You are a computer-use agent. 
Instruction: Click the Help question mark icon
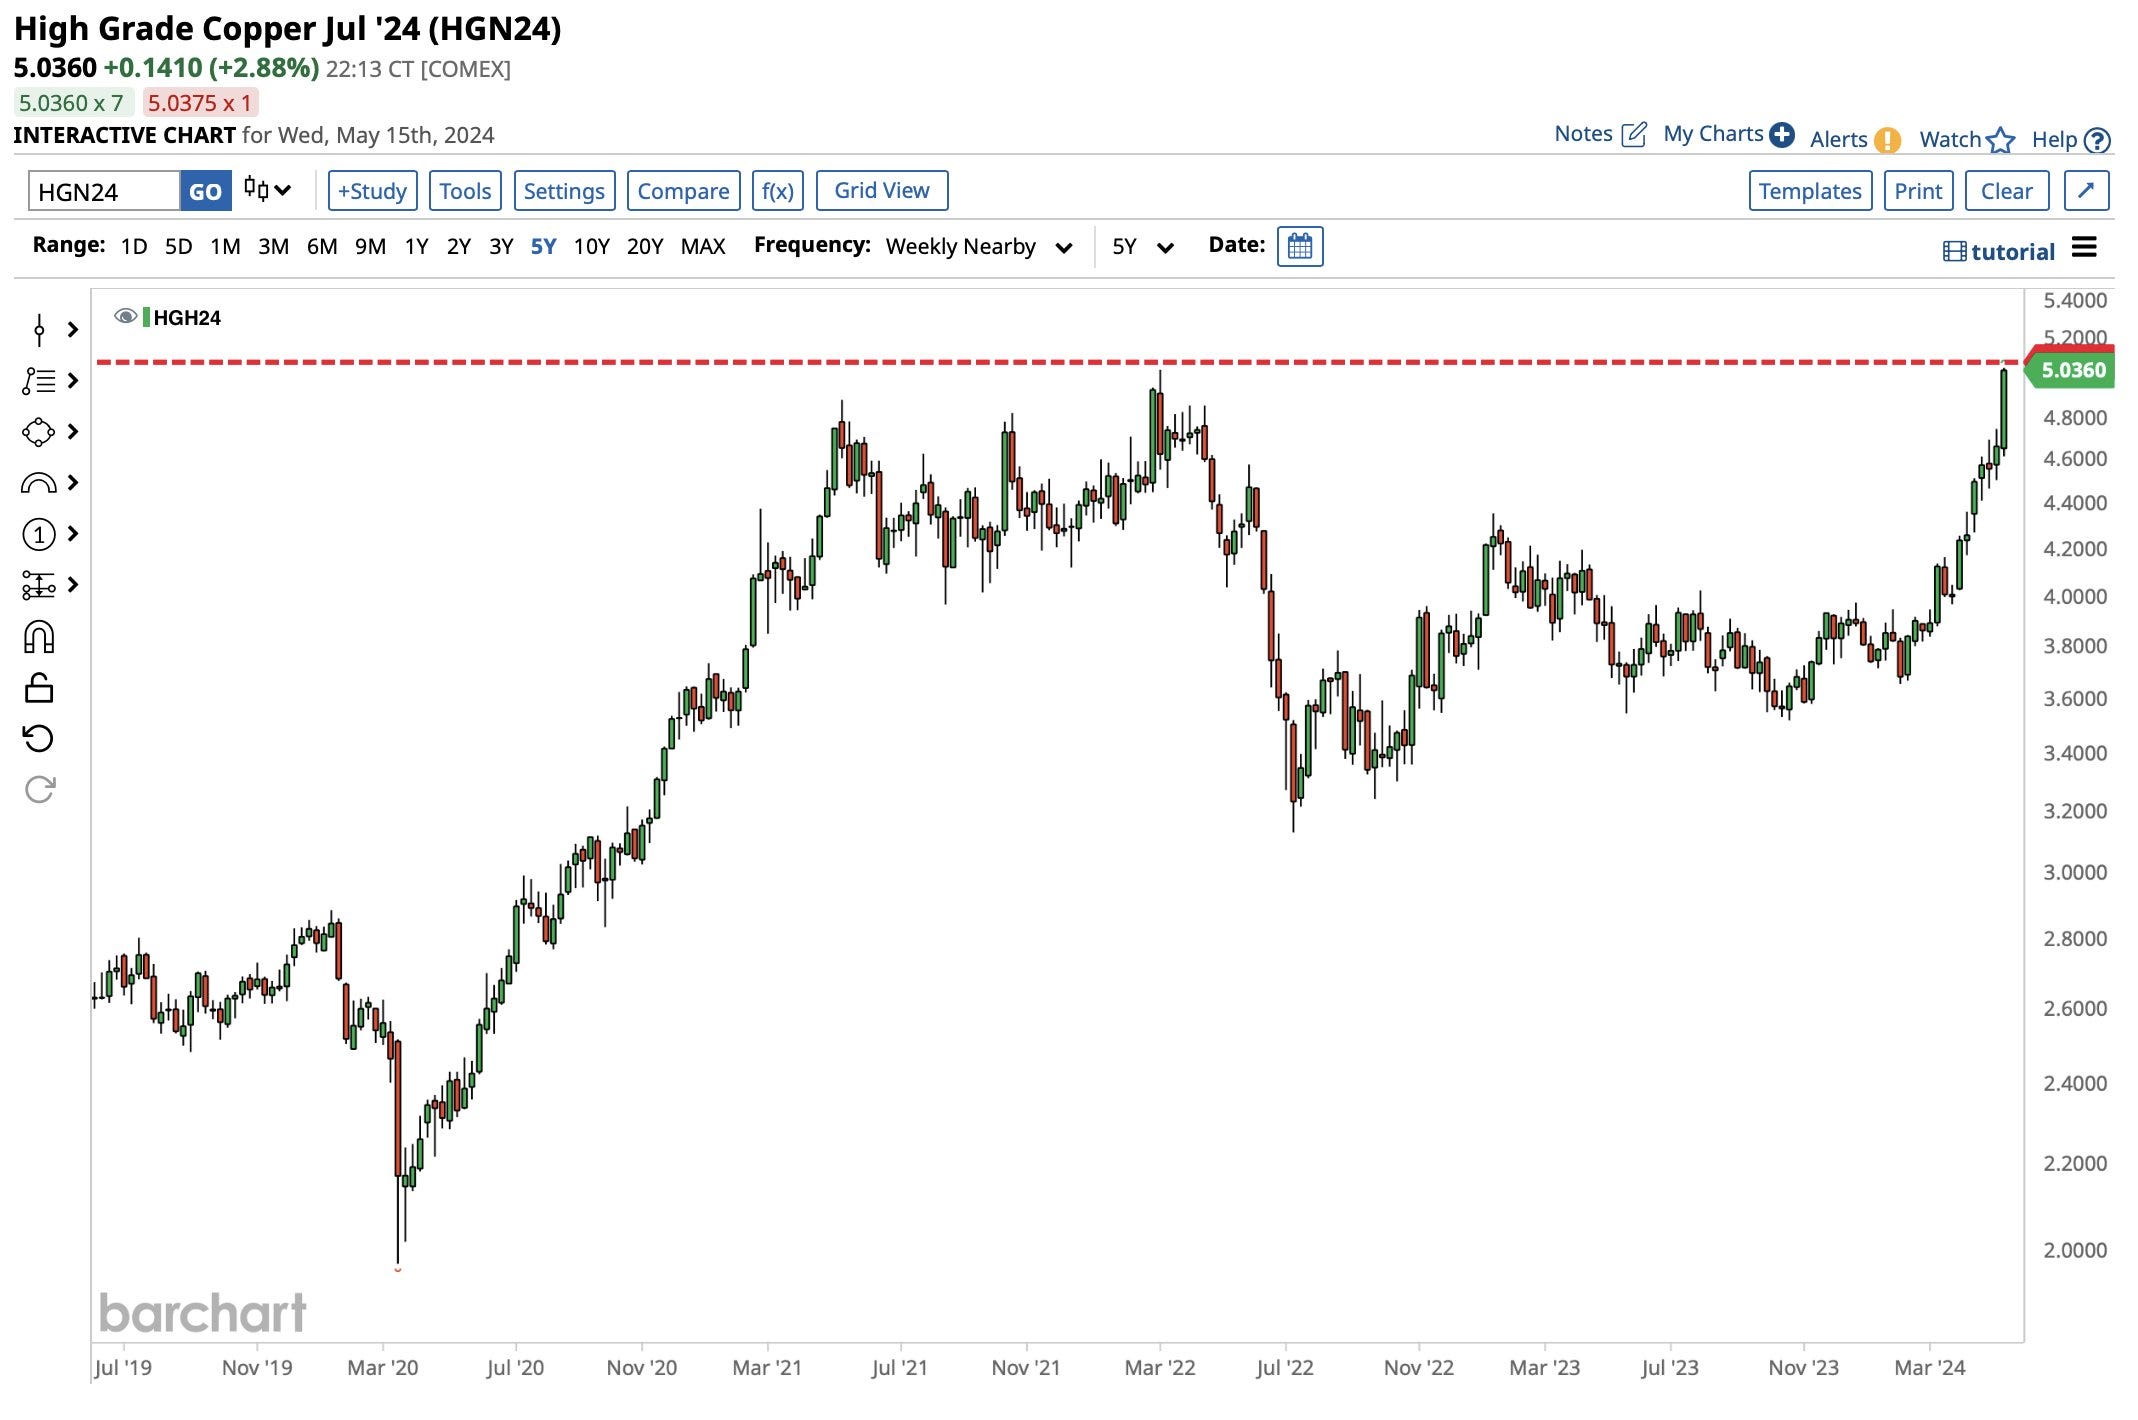click(2098, 140)
